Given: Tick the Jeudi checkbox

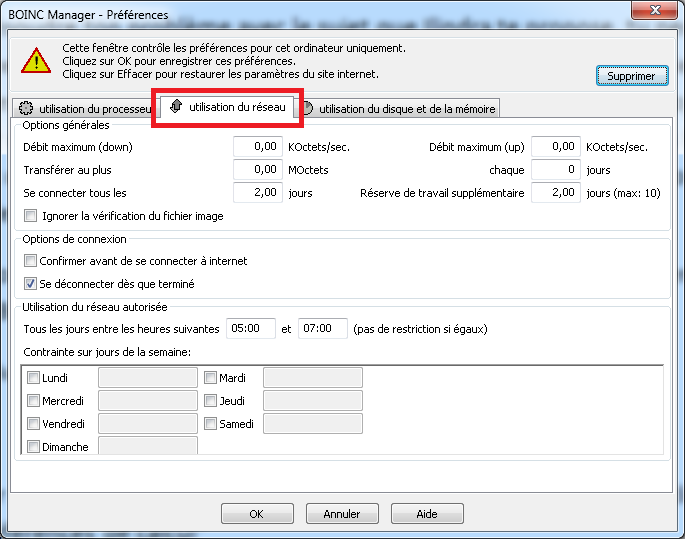Looking at the screenshot, I should click(x=210, y=401).
